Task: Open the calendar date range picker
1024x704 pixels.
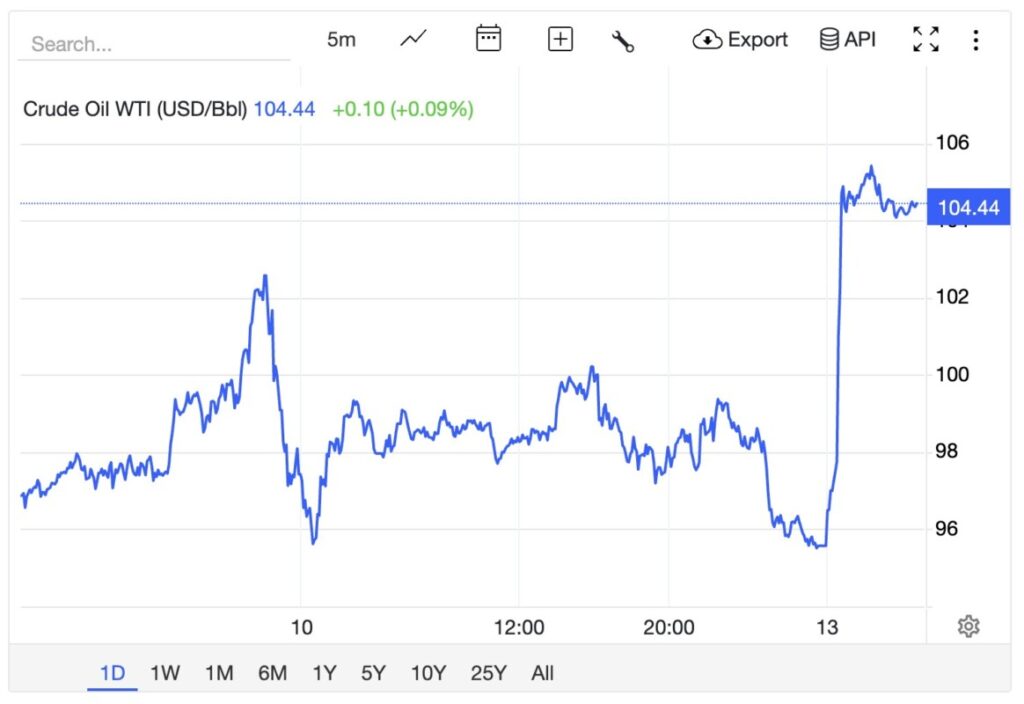Action: tap(488, 40)
